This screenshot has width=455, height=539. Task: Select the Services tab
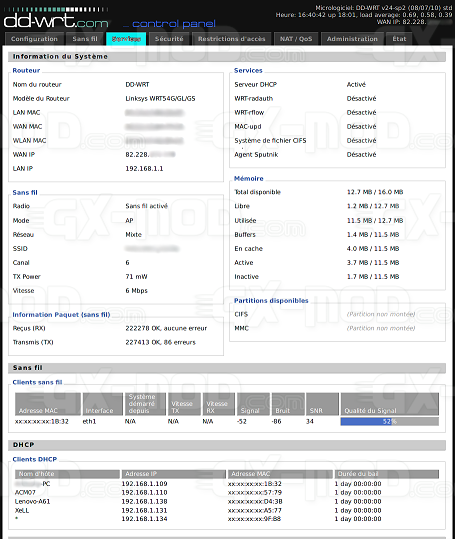click(x=126, y=39)
